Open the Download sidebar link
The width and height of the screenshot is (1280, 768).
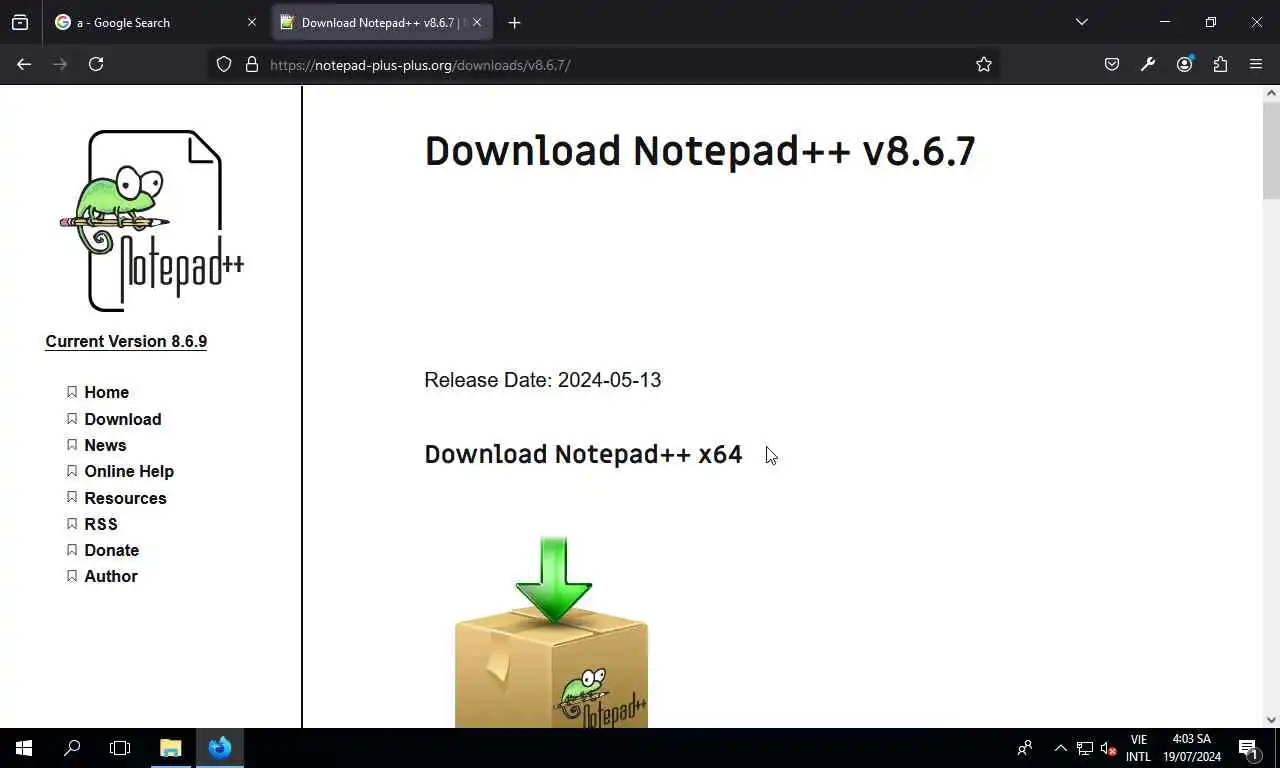122,419
